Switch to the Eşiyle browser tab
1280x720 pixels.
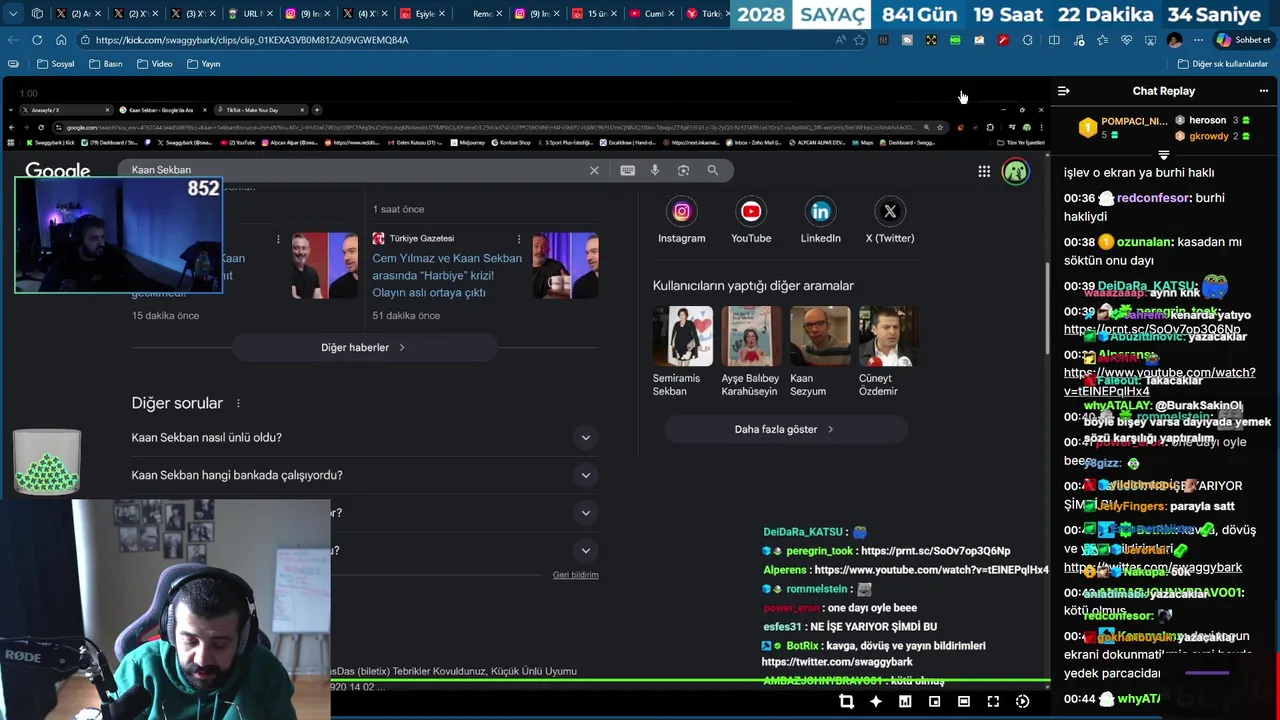(423, 14)
